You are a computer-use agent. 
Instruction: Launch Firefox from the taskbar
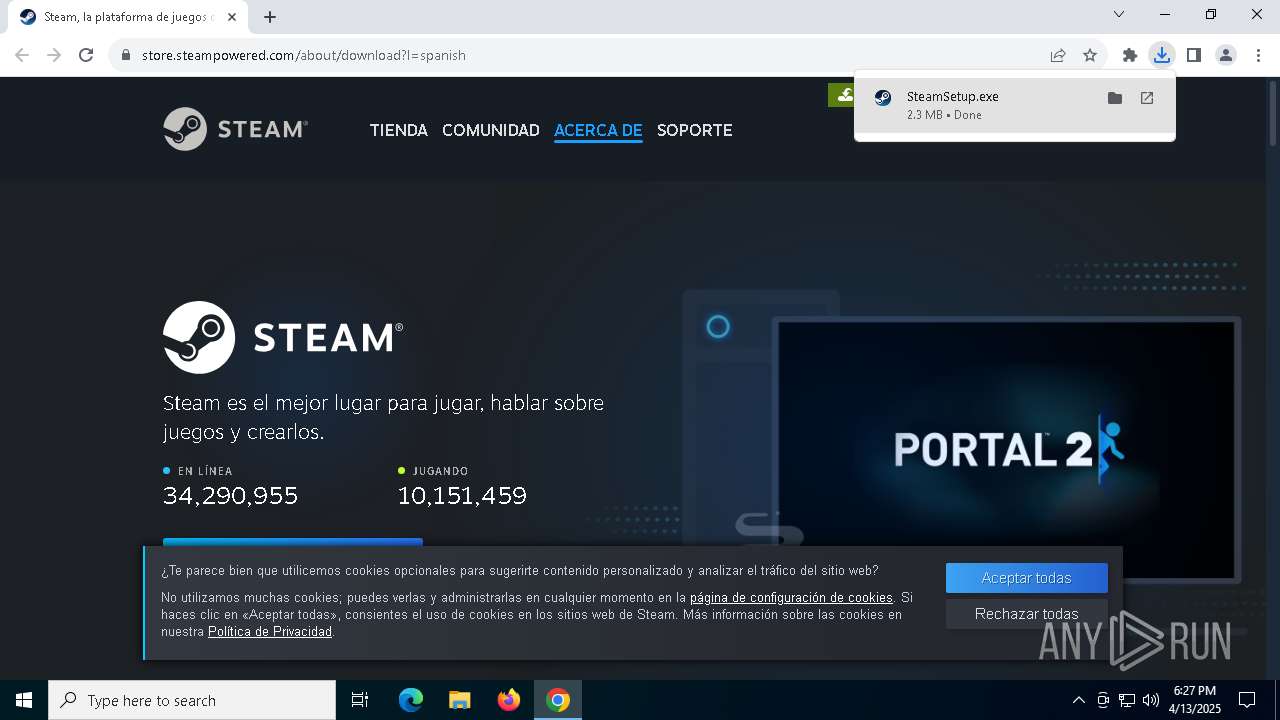click(509, 700)
